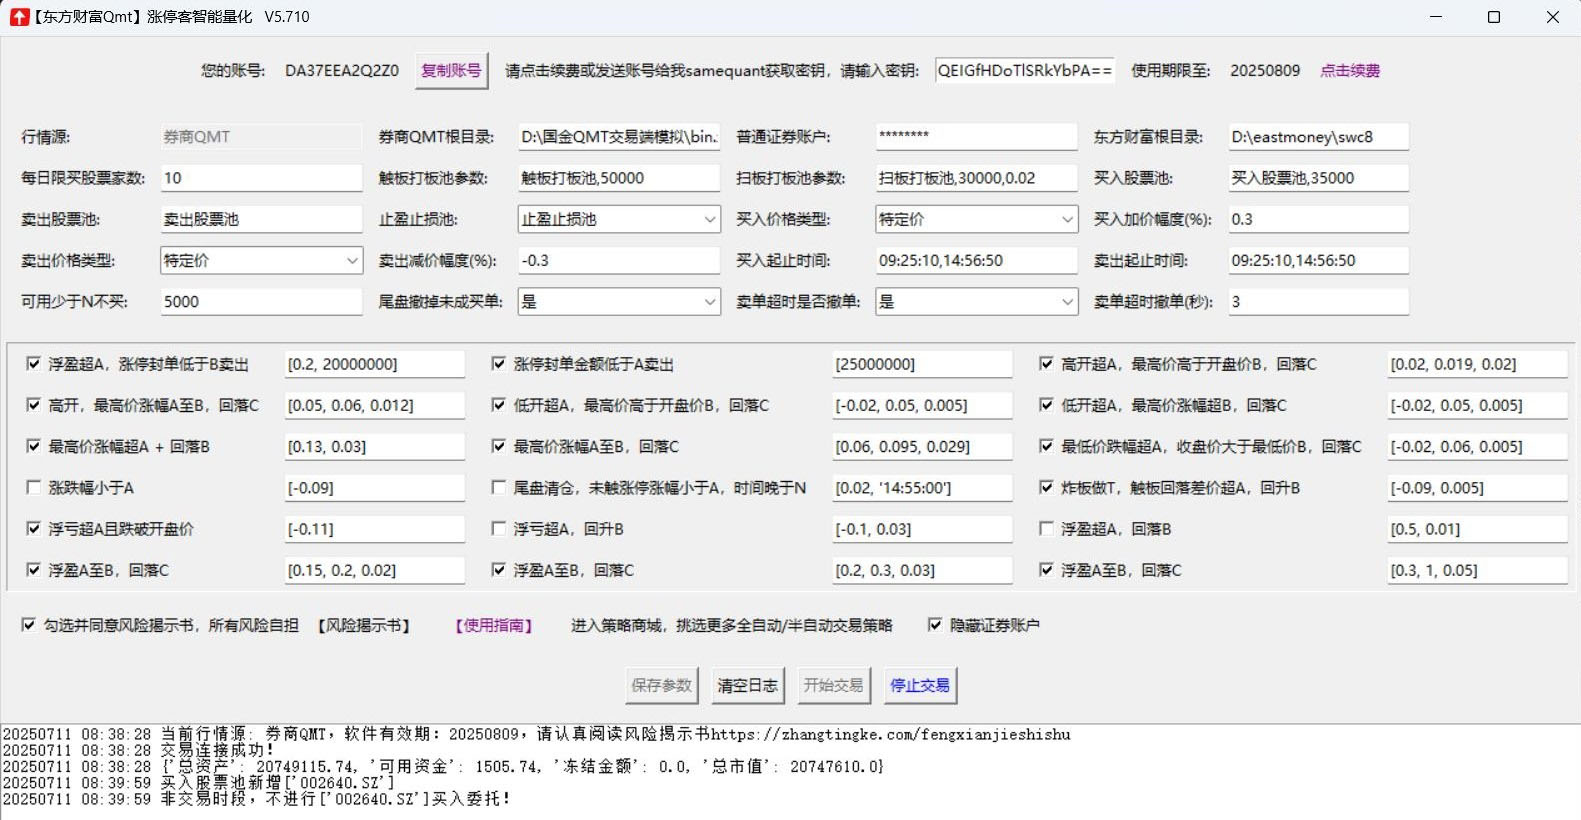Click 卖出减价幅度 field showing -0.3
This screenshot has width=1581, height=820.
coord(619,261)
